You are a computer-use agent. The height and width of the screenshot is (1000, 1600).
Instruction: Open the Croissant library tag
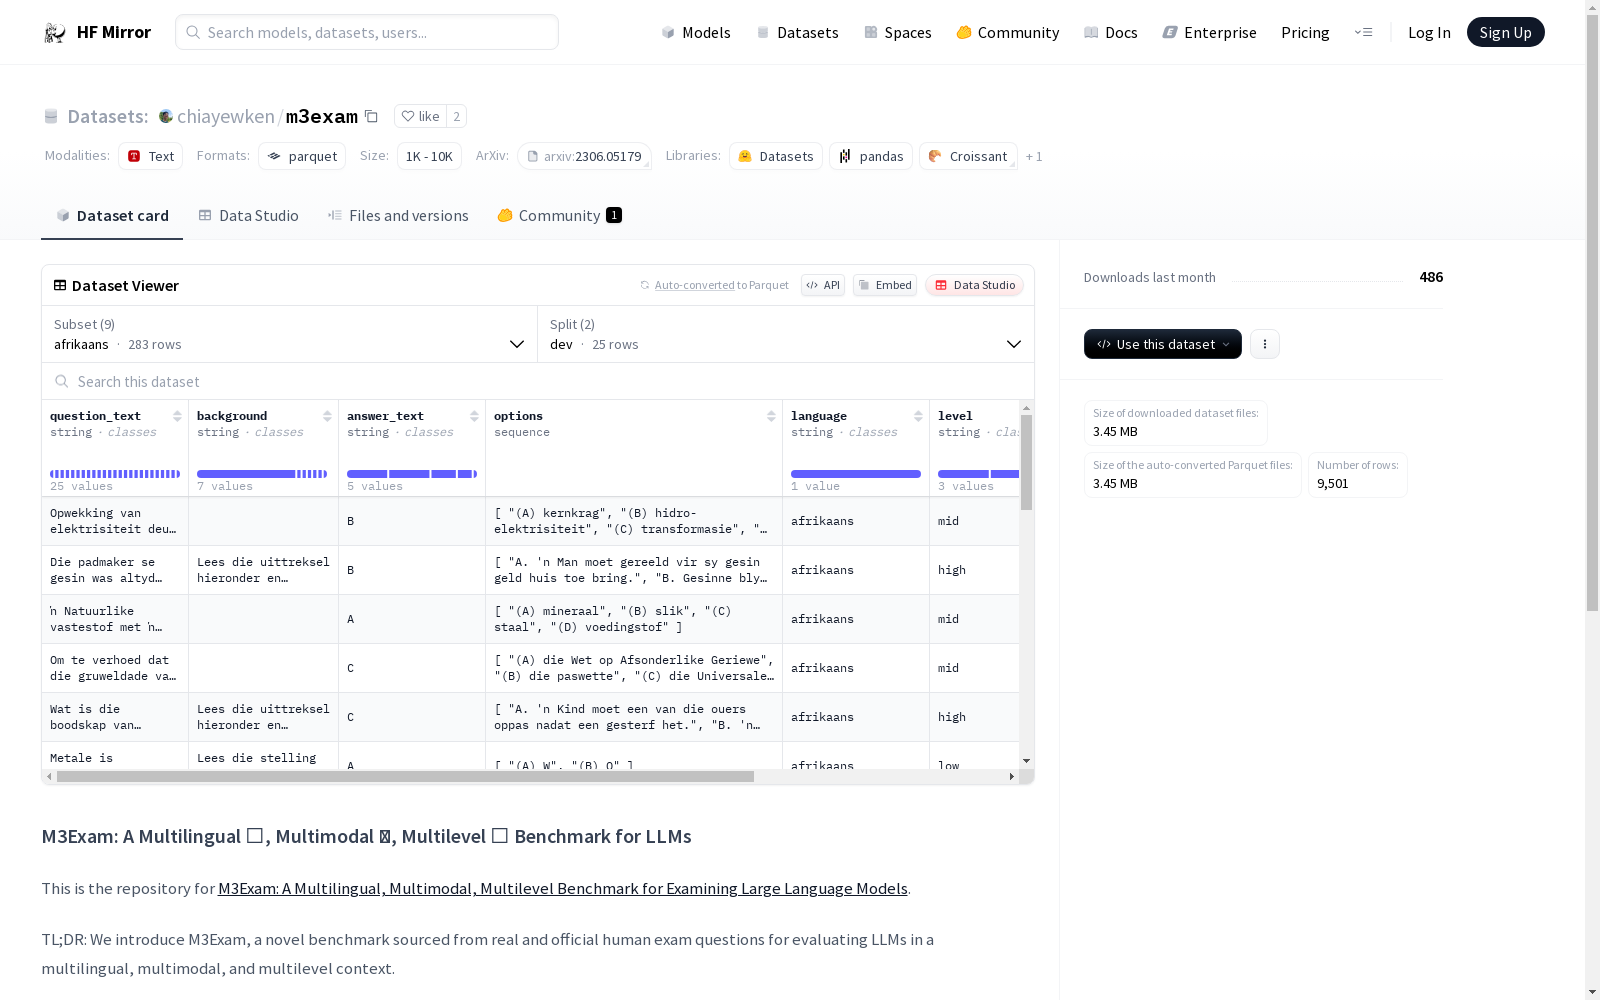(x=968, y=156)
